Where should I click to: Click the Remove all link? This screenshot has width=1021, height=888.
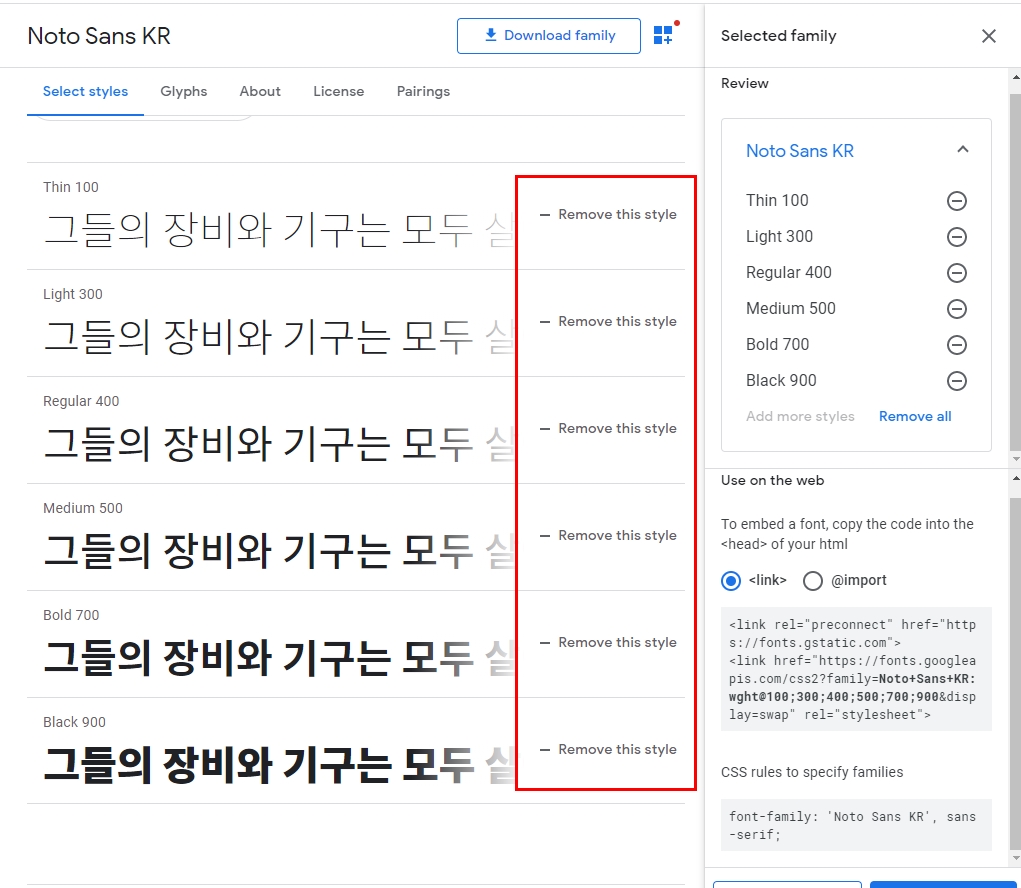[915, 417]
